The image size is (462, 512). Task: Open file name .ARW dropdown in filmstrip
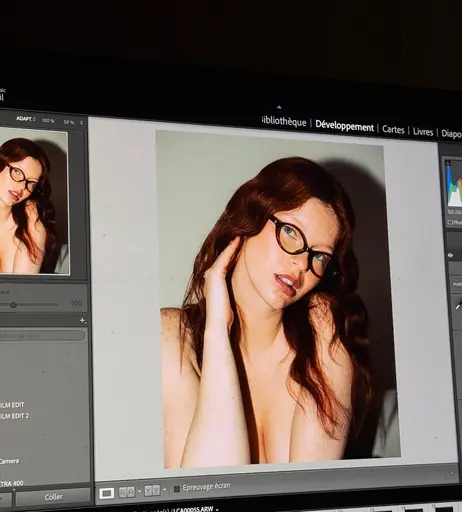(x=217, y=509)
